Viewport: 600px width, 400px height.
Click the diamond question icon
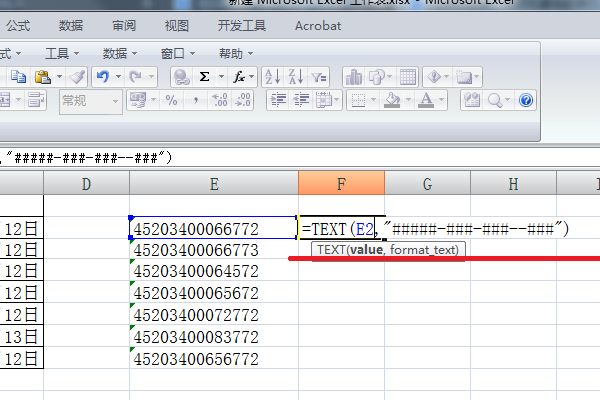[x=434, y=77]
